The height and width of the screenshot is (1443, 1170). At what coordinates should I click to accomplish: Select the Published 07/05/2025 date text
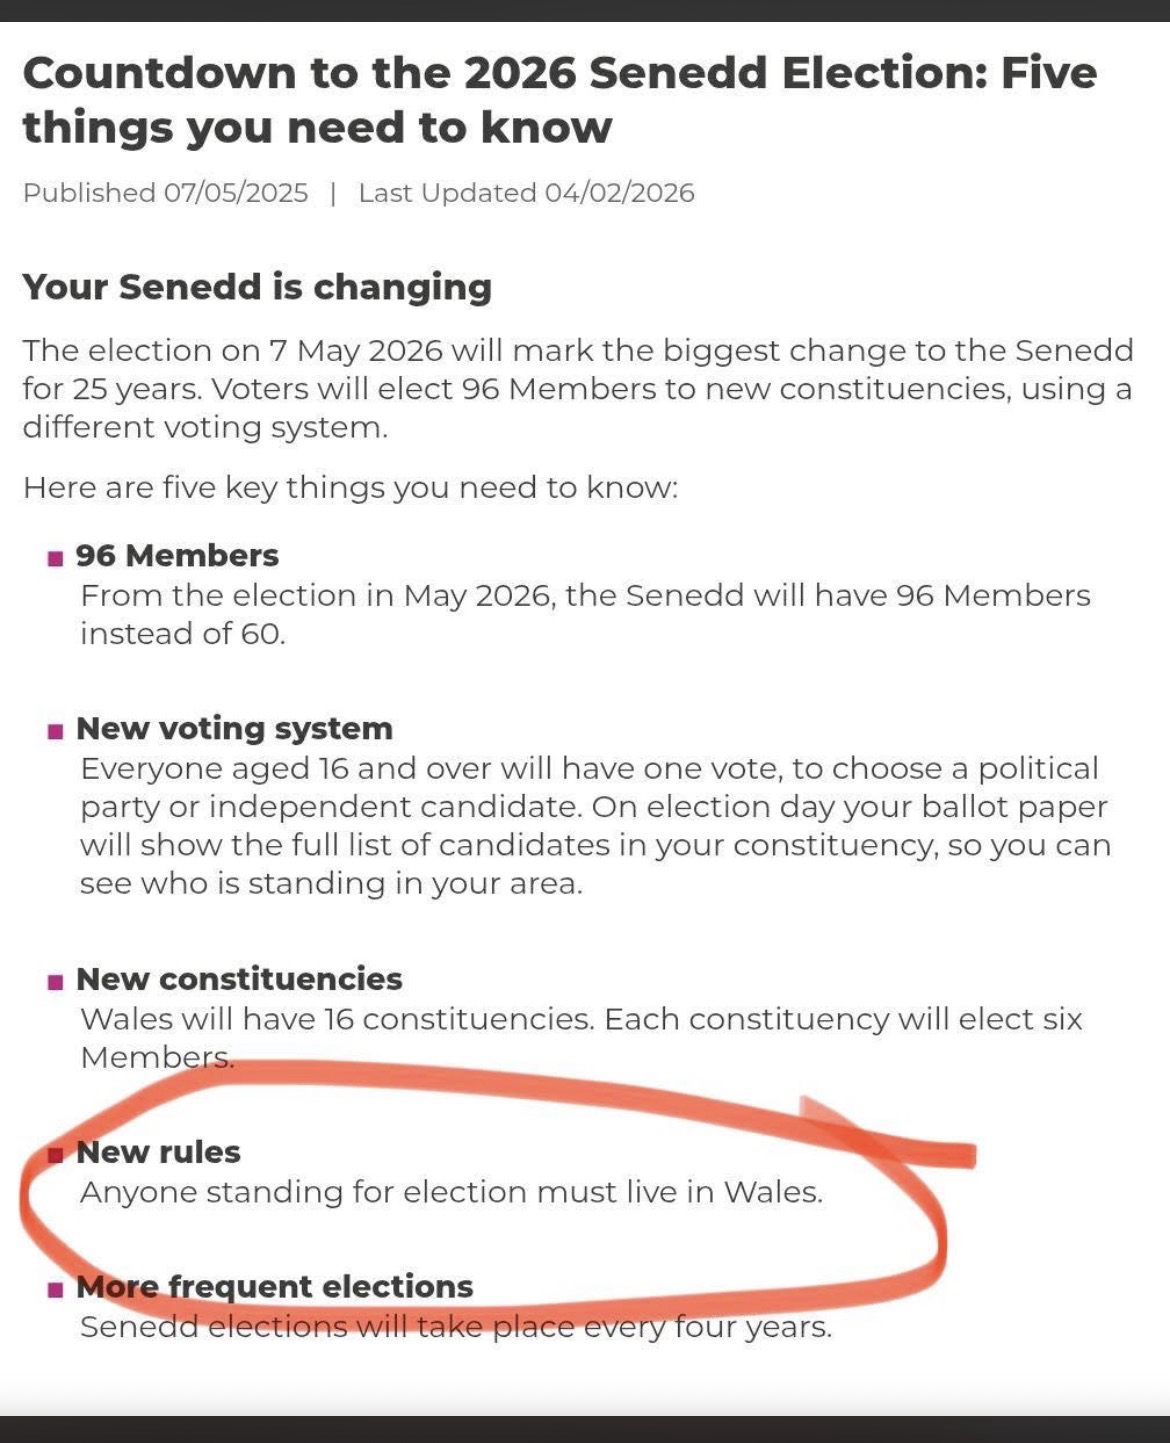pos(165,193)
